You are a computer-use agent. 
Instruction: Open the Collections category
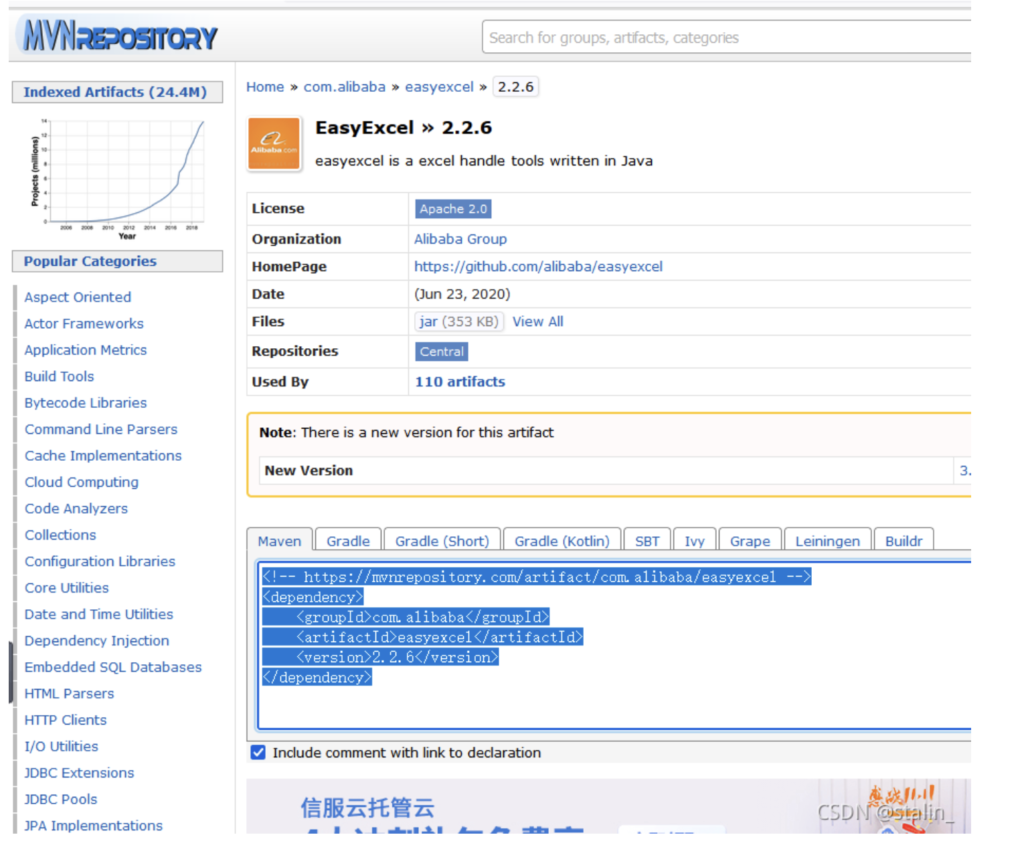click(x=60, y=535)
